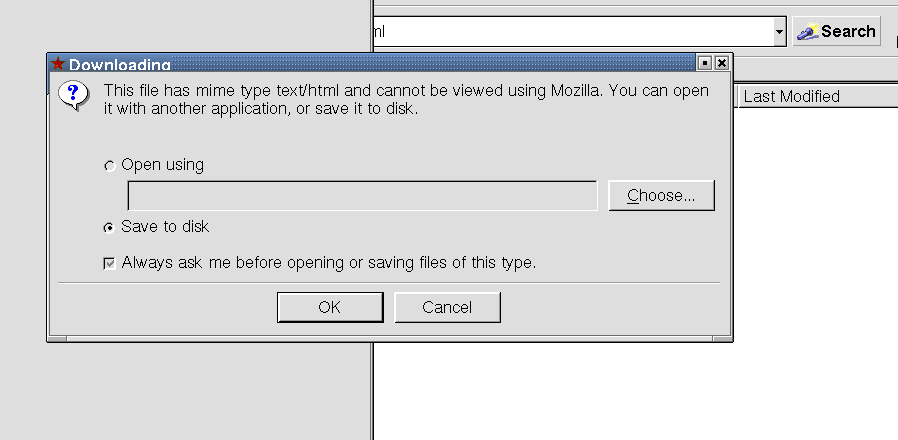
Task: Open the URL bar history dropdown arrow
Action: (779, 32)
